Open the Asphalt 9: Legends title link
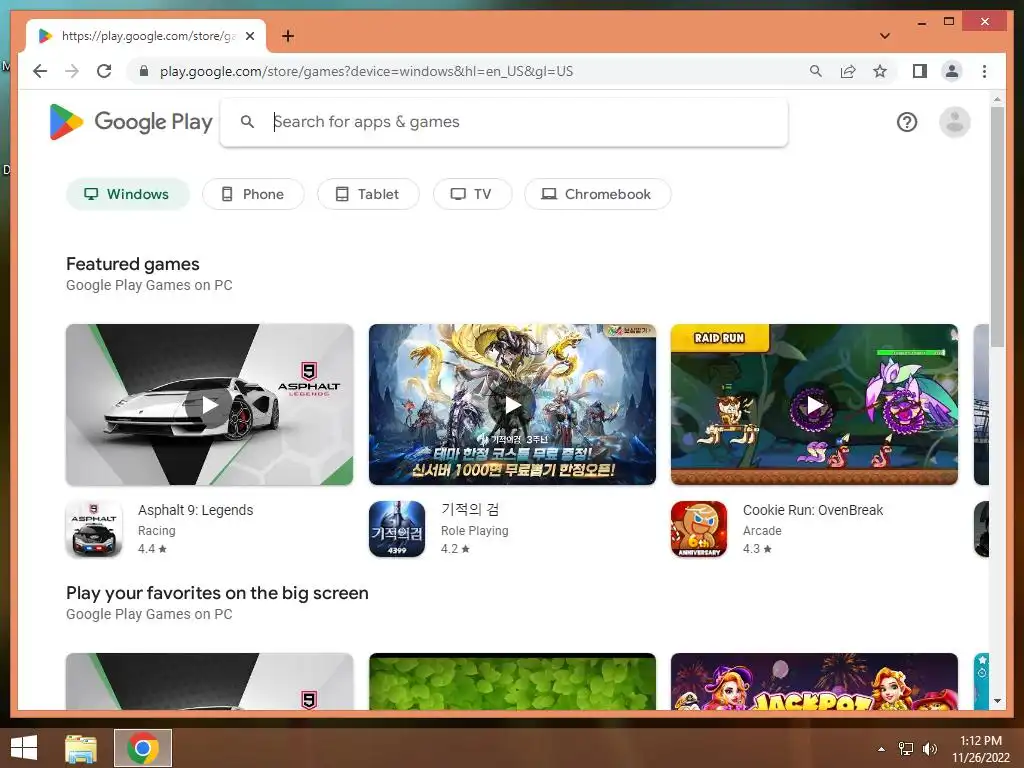1024x768 pixels. (x=195, y=510)
